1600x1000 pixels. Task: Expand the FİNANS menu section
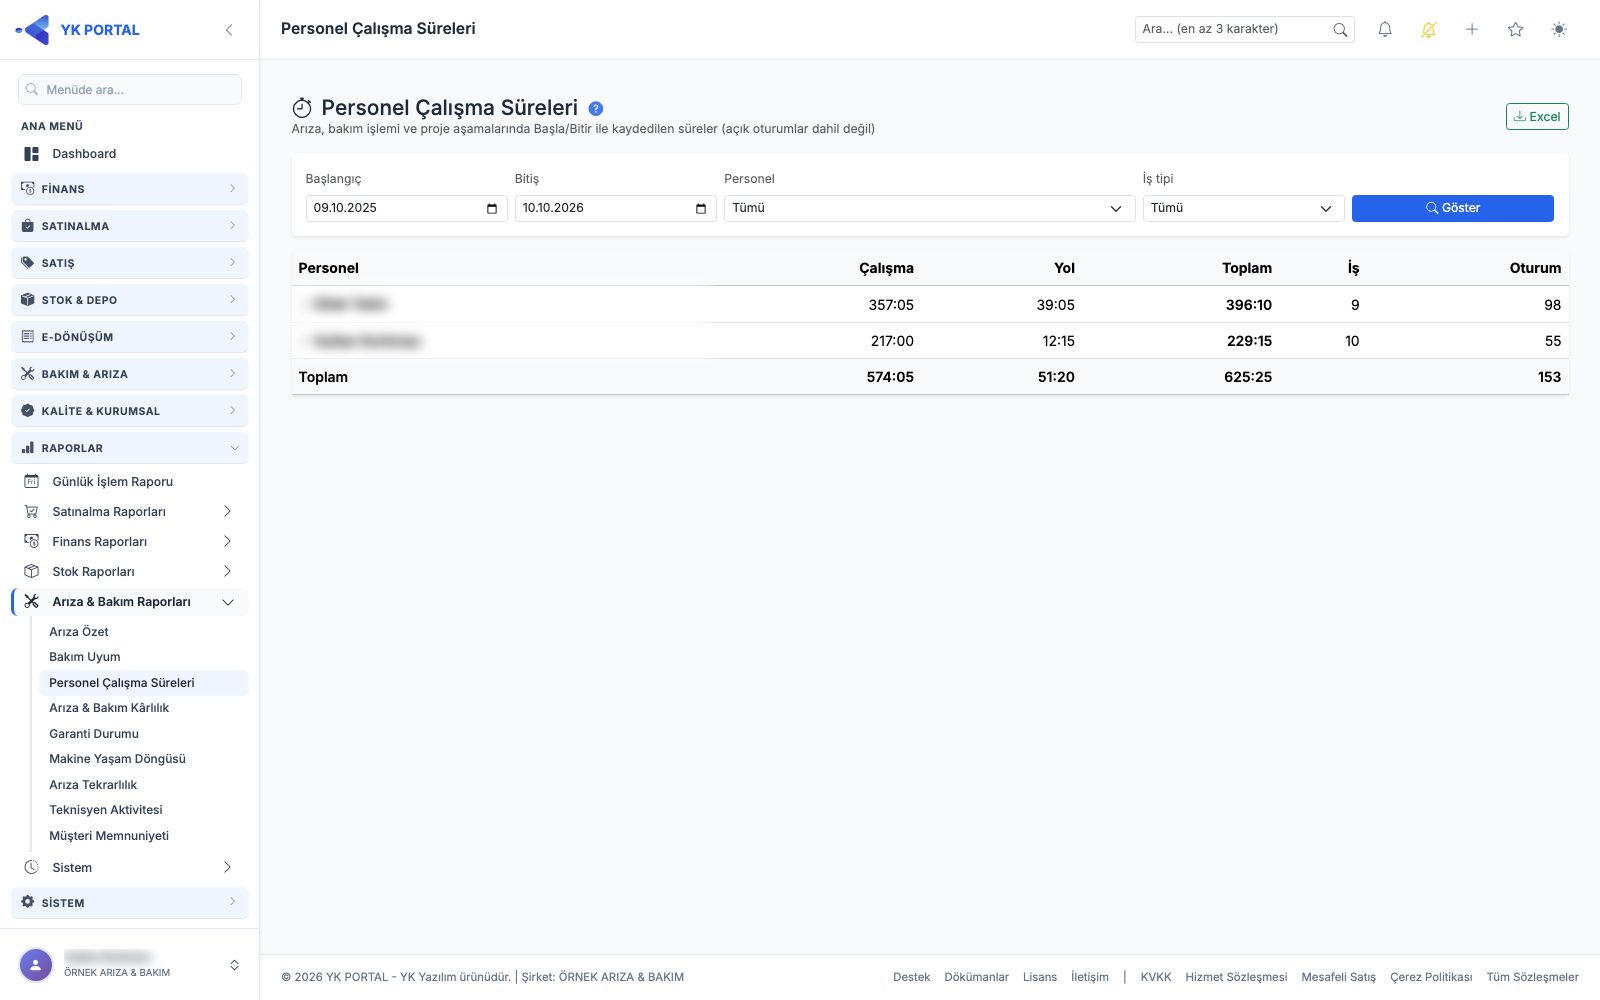(130, 189)
